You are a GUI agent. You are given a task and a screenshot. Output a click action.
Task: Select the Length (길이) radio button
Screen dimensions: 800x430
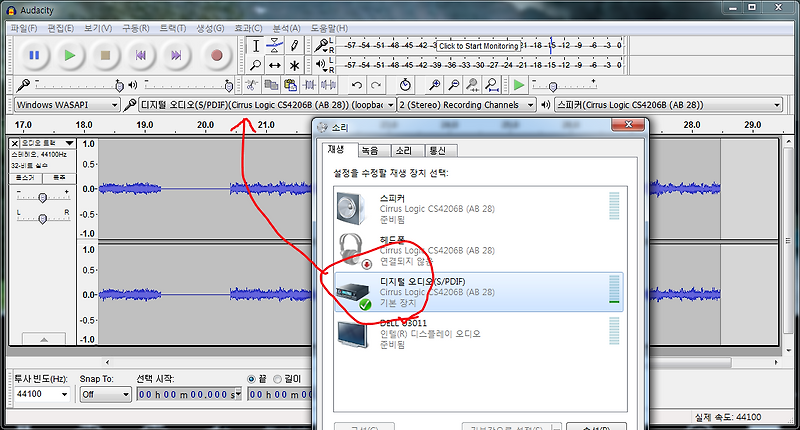coord(277,379)
